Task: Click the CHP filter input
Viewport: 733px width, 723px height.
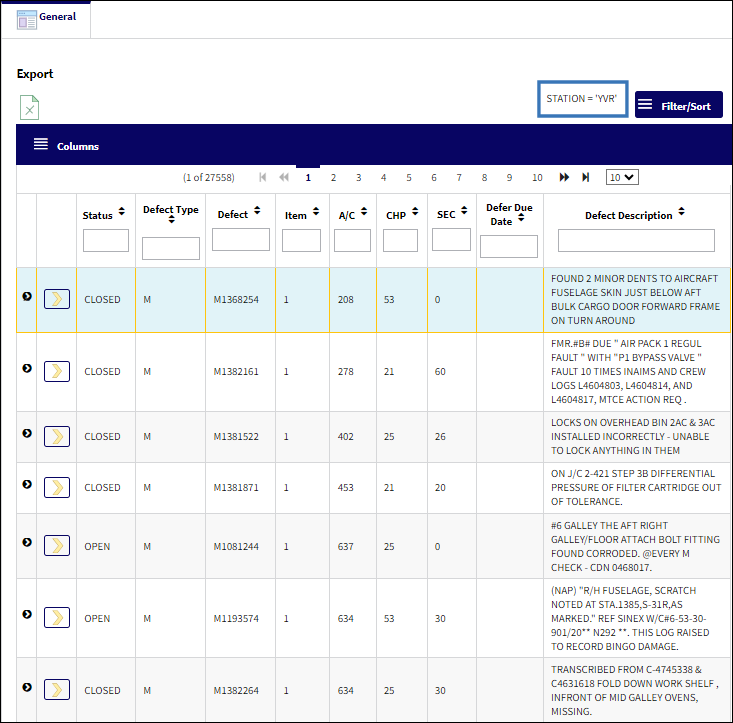Action: pyautogui.click(x=401, y=240)
